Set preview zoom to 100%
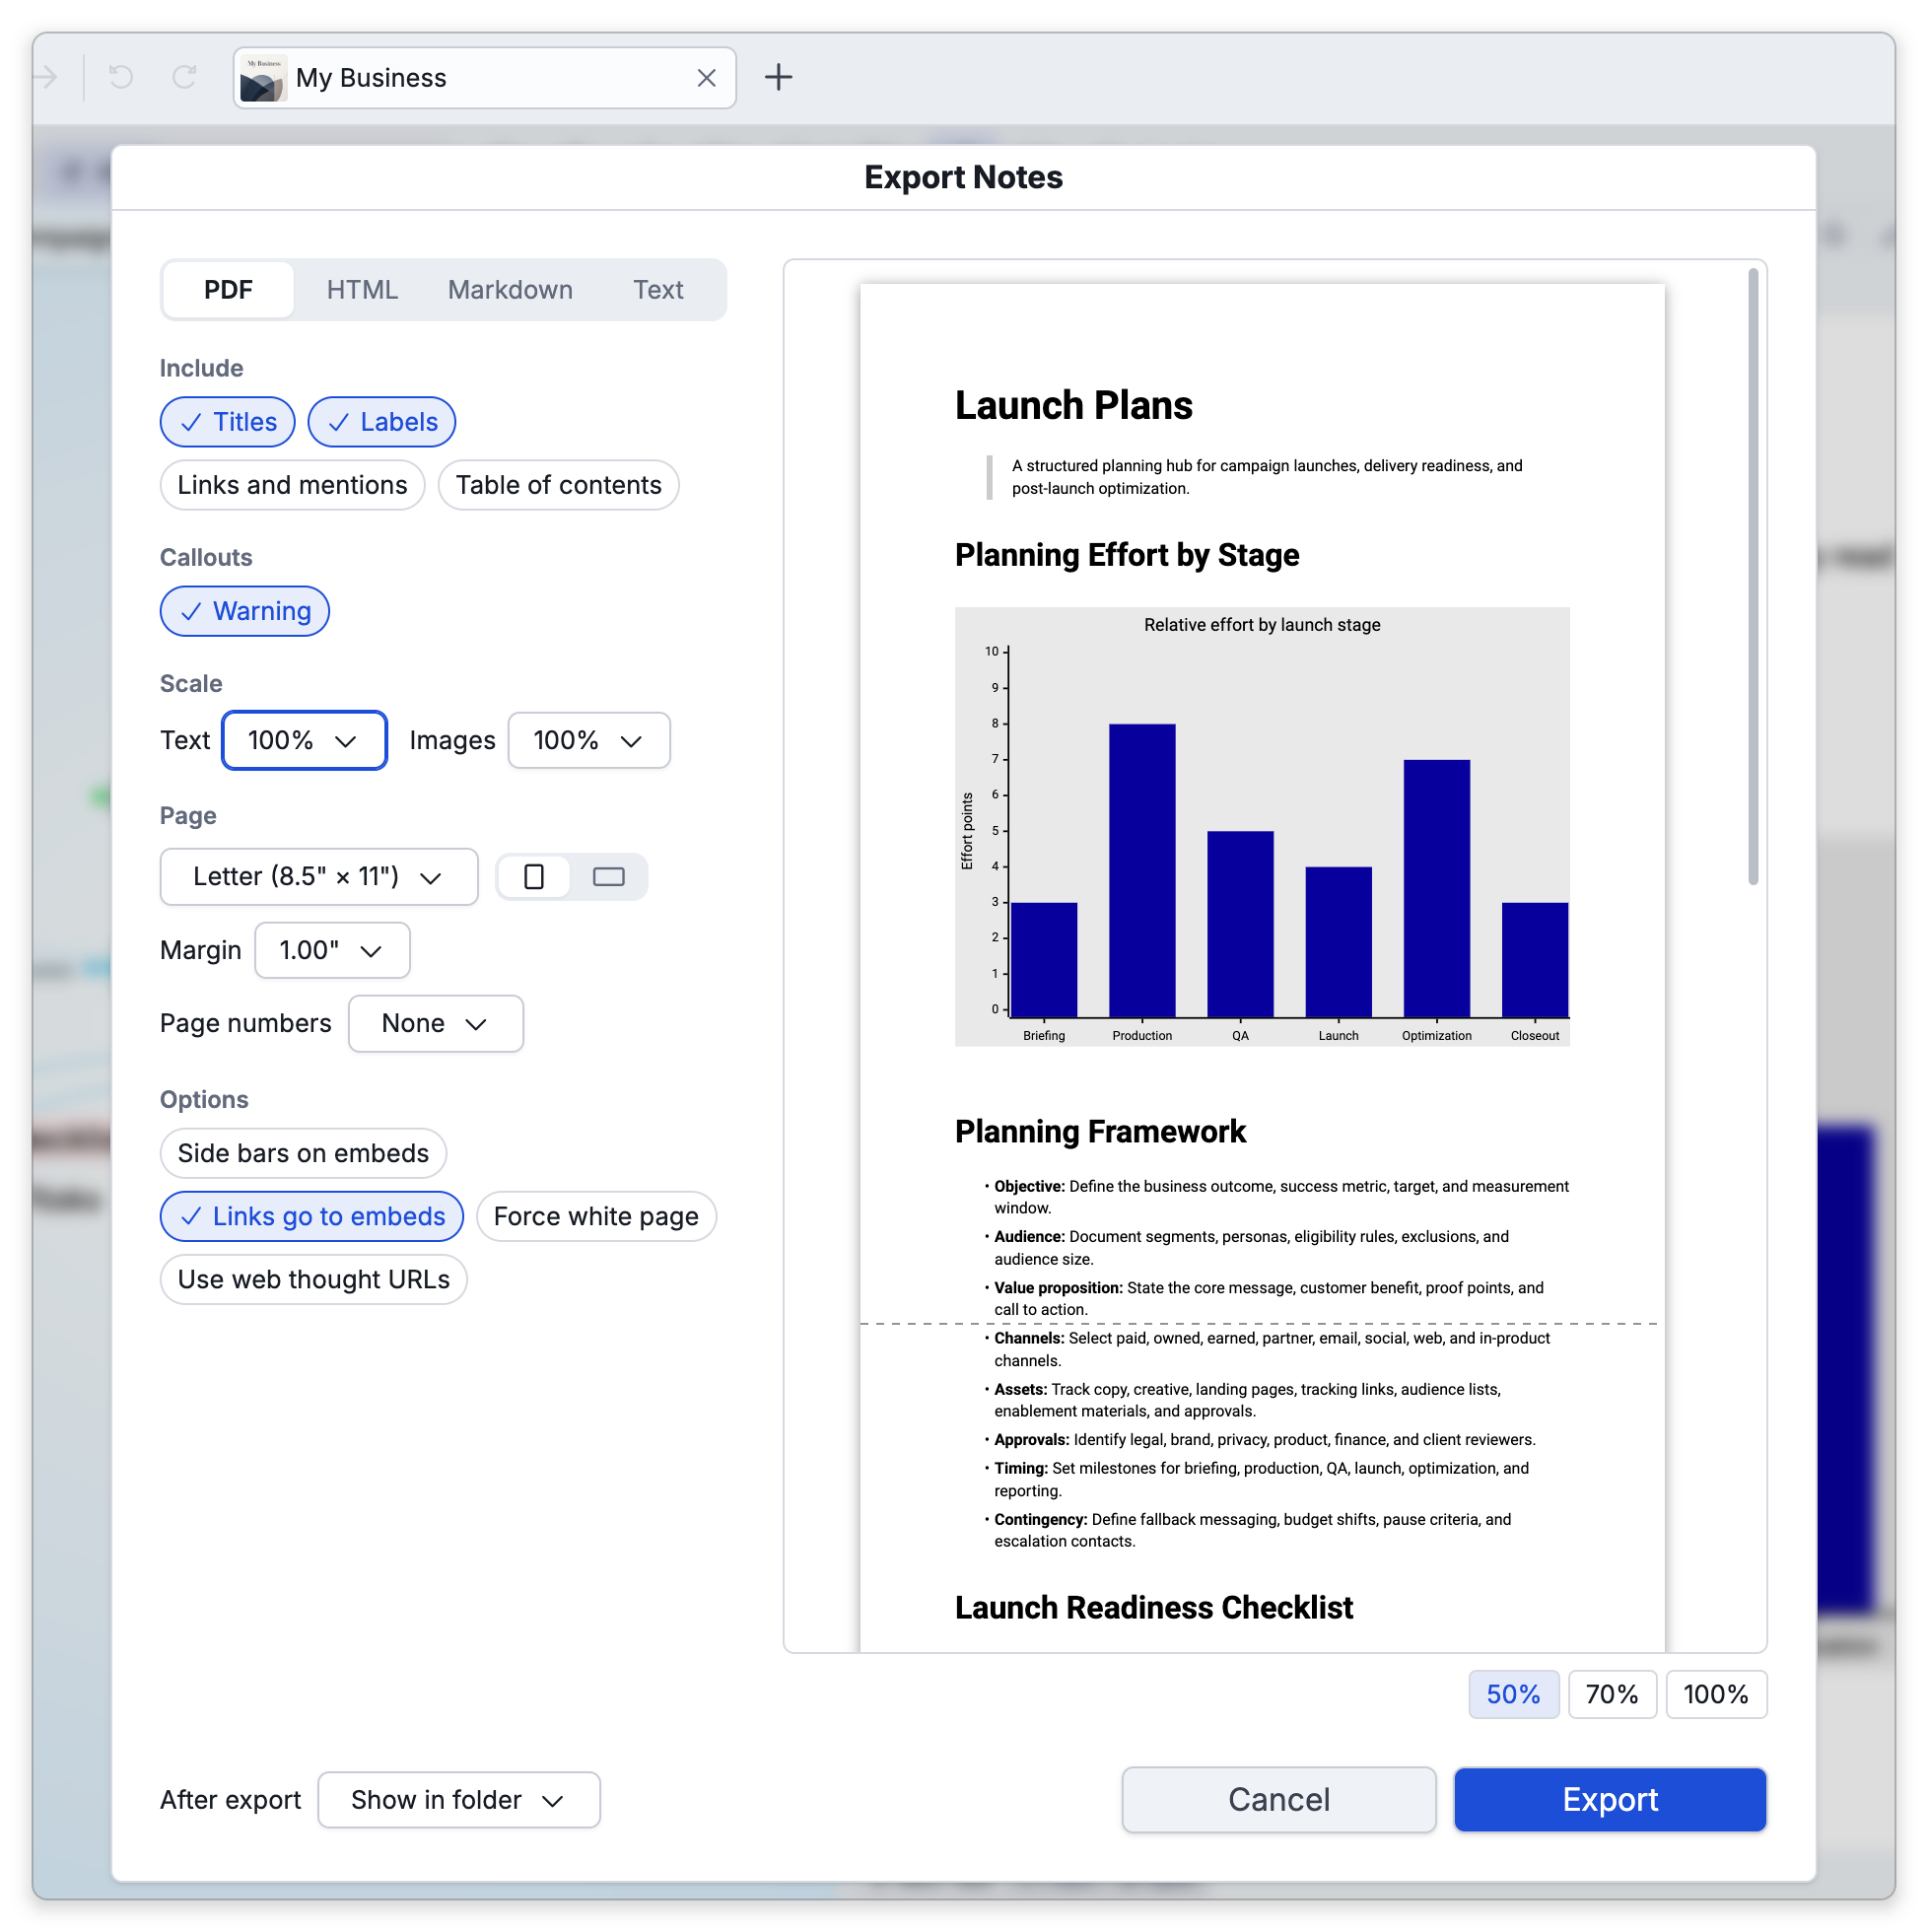The height and width of the screenshot is (1932, 1928). [x=1716, y=1694]
